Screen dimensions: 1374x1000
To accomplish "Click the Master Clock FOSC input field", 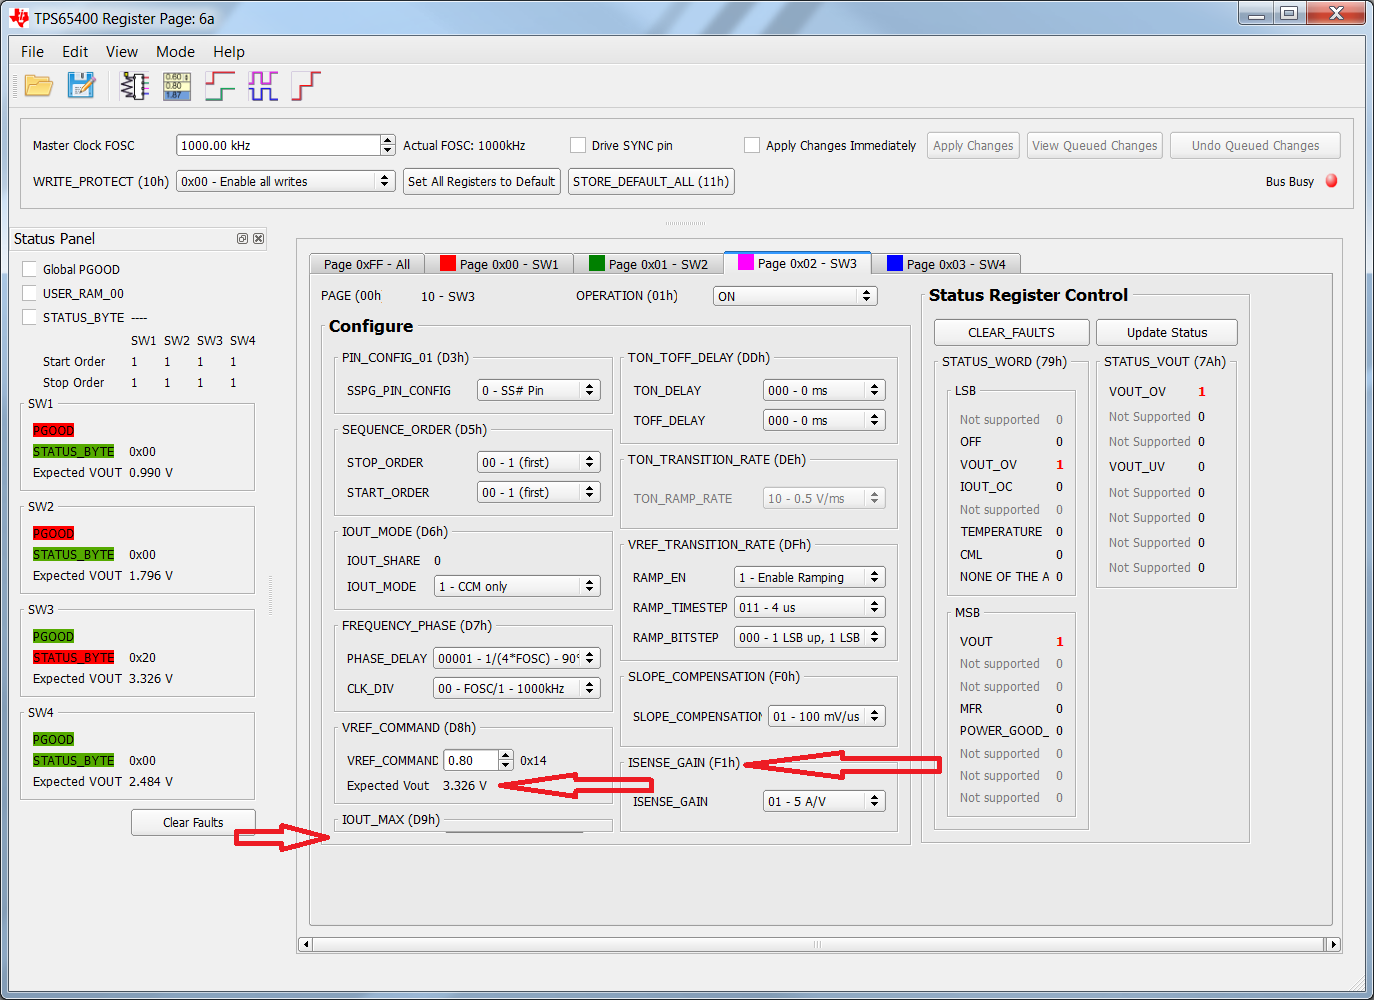I will [278, 145].
